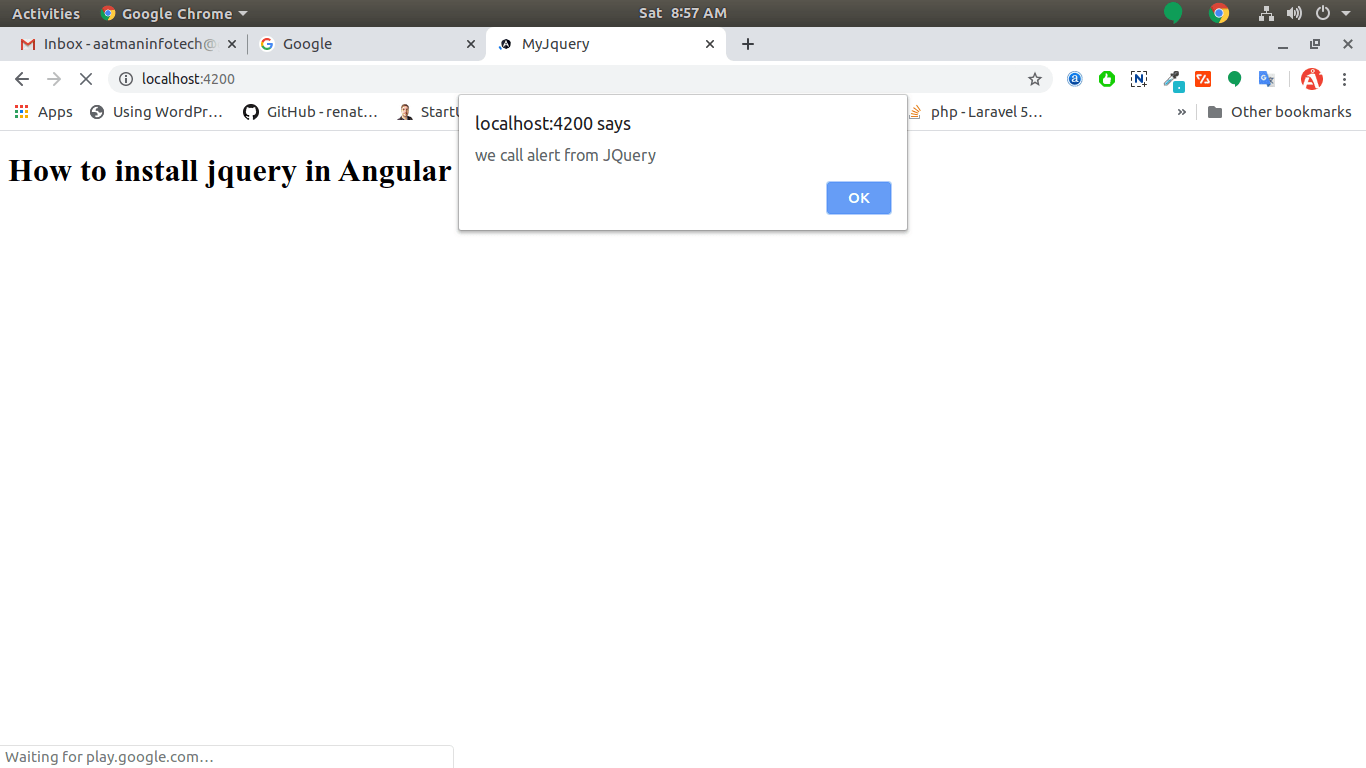This screenshot has width=1366, height=768.
Task: Open the Google Chrome app menu in top bar
Action: [x=174, y=14]
